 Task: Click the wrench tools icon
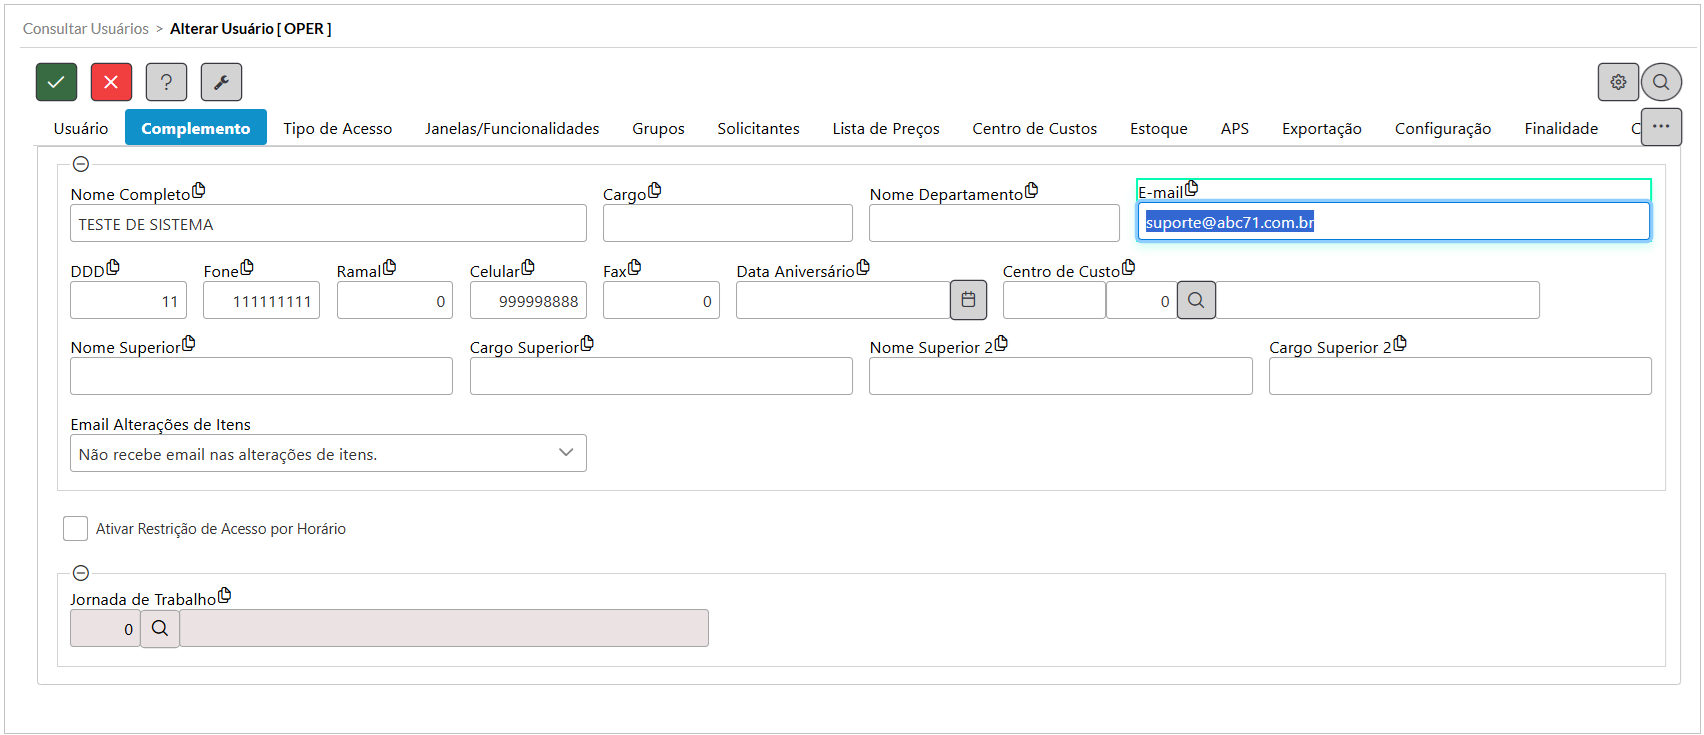pos(221,82)
